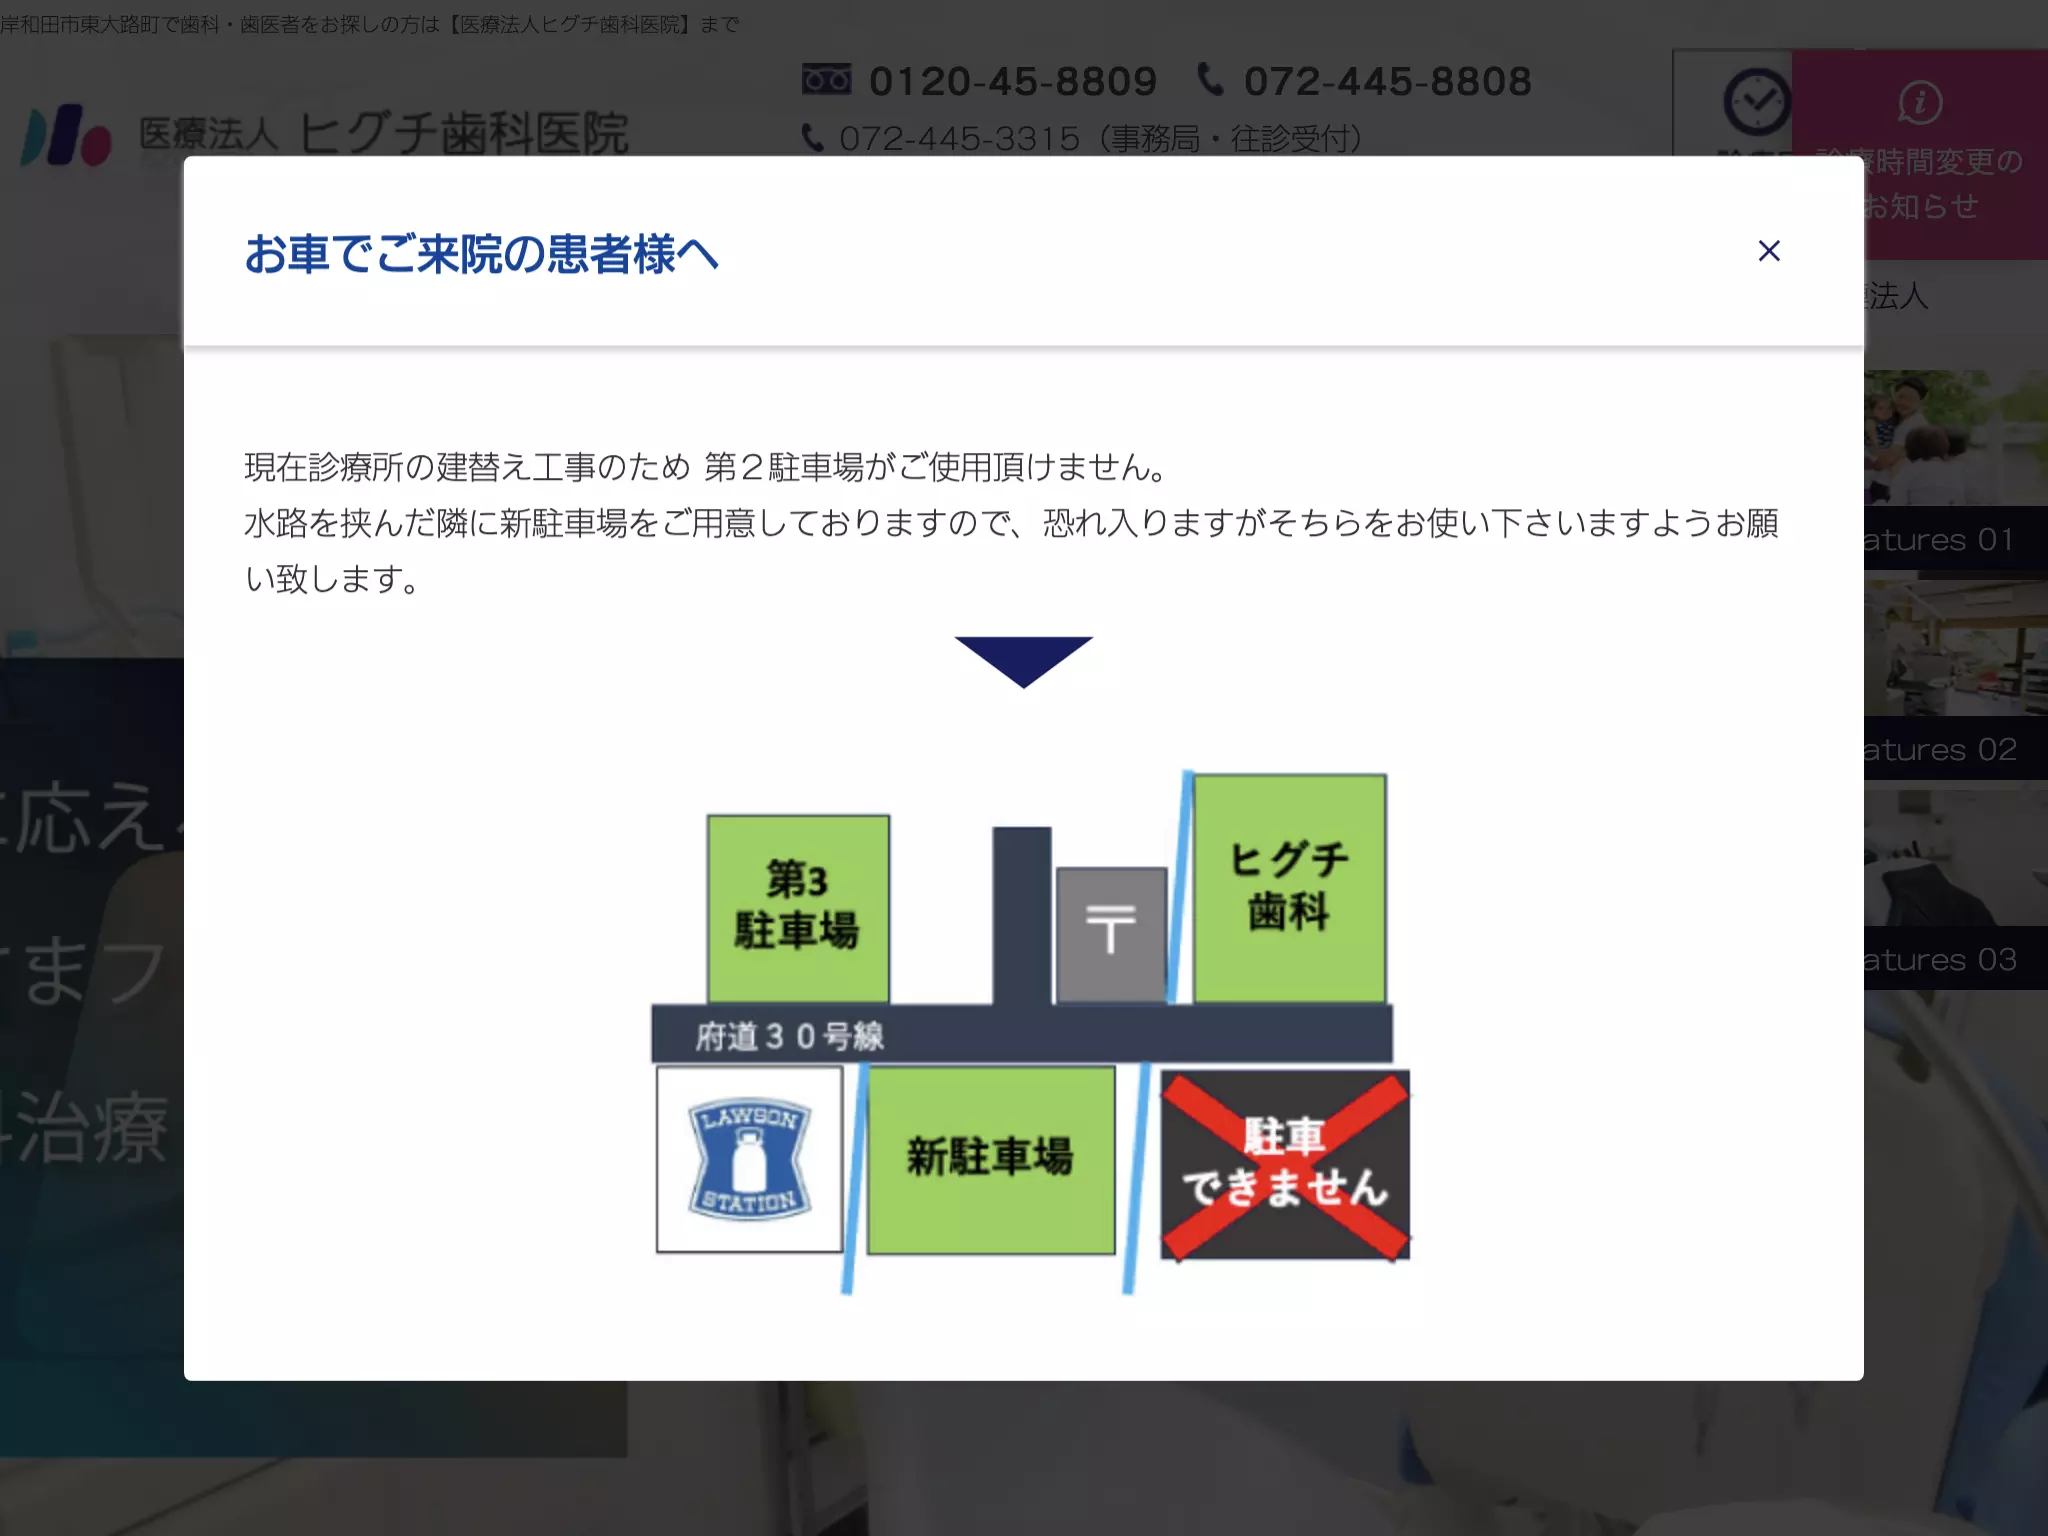Click the clock consultation hours icon
2048x1536 pixels.
coord(1757,102)
